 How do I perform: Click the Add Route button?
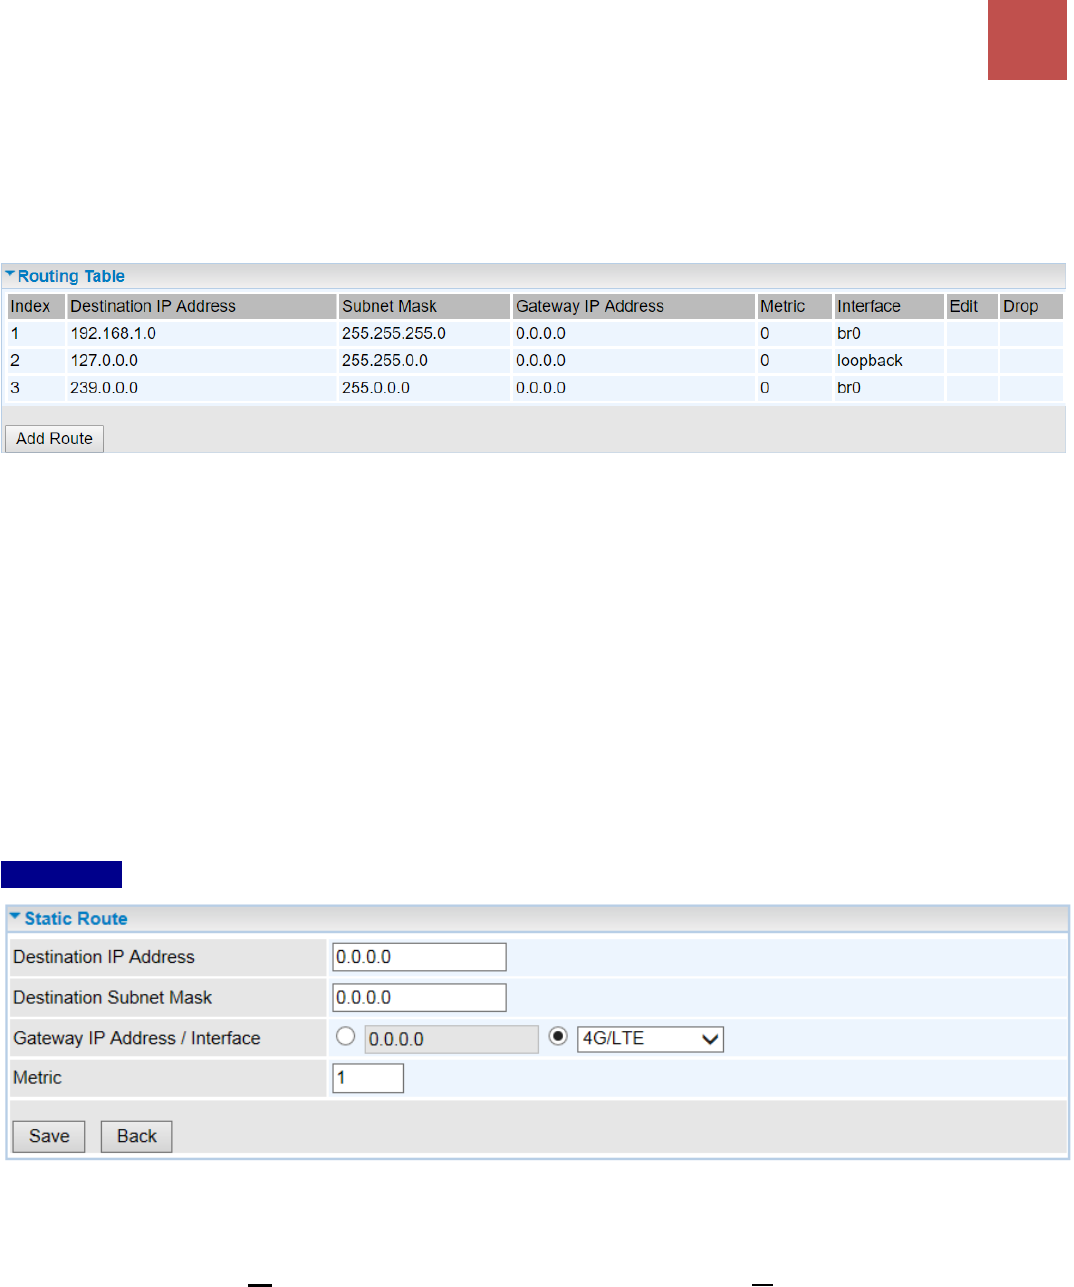point(54,438)
